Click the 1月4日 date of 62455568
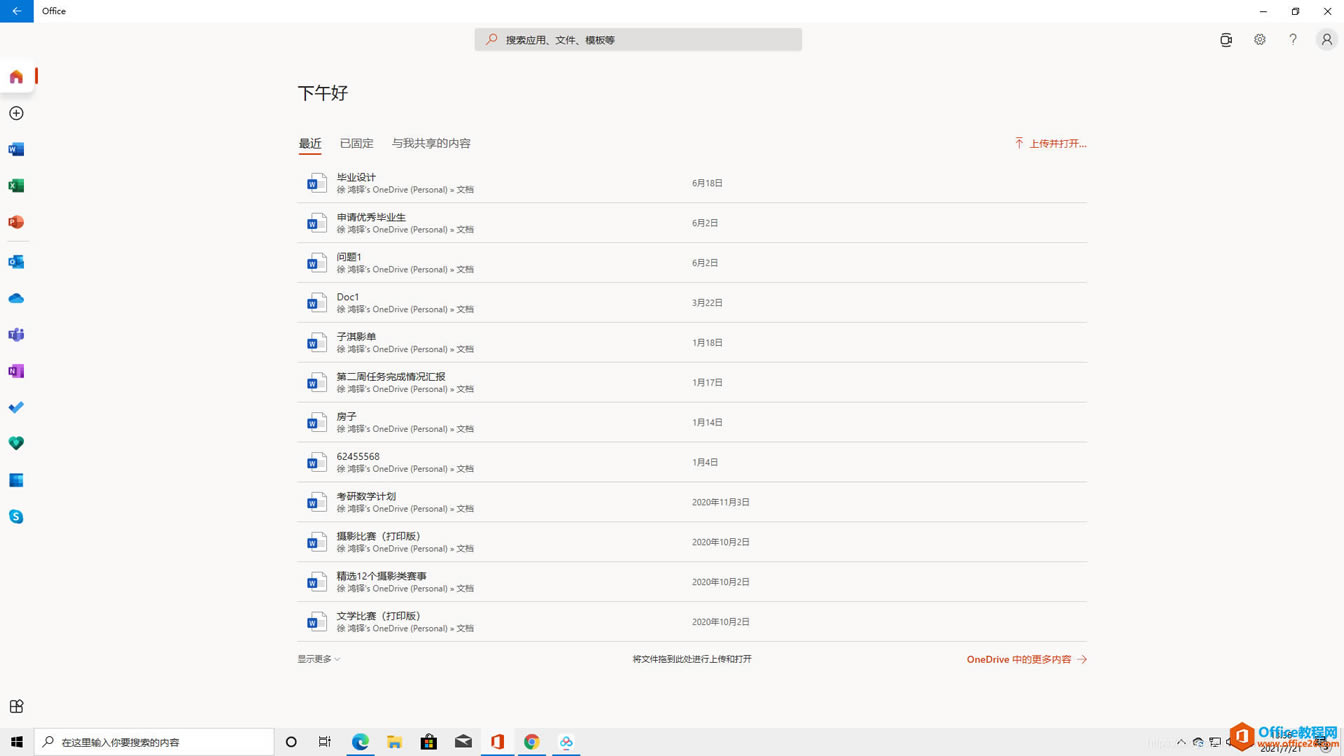The height and width of the screenshot is (756, 1344). pos(705,462)
